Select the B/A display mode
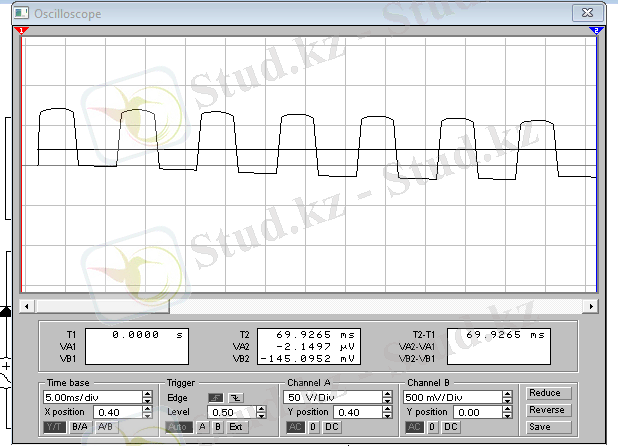 click(80, 427)
